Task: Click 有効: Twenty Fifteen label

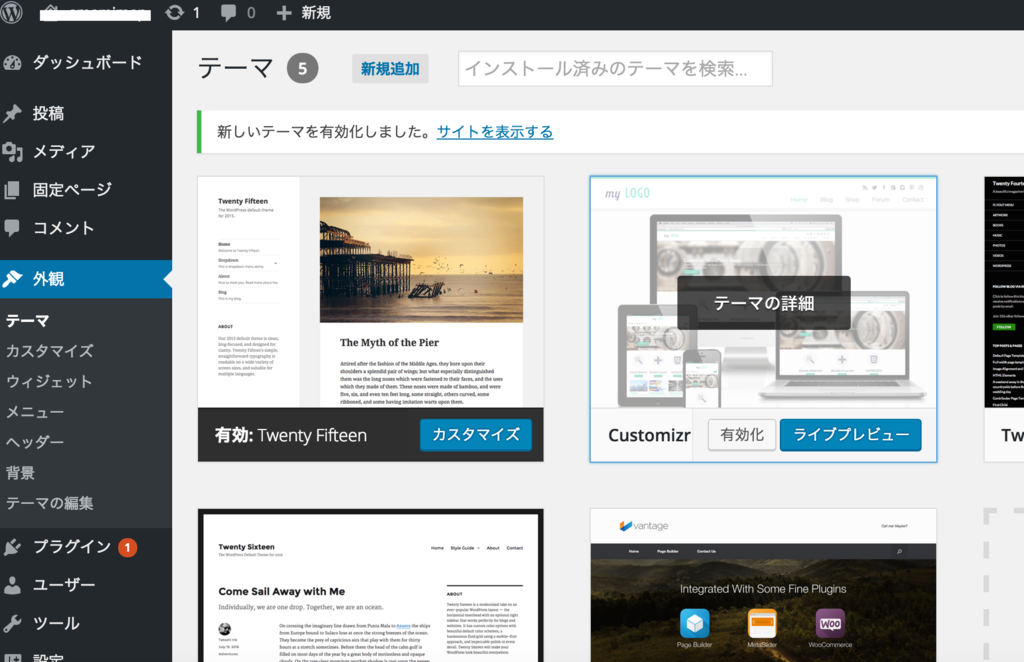Action: click(x=291, y=435)
